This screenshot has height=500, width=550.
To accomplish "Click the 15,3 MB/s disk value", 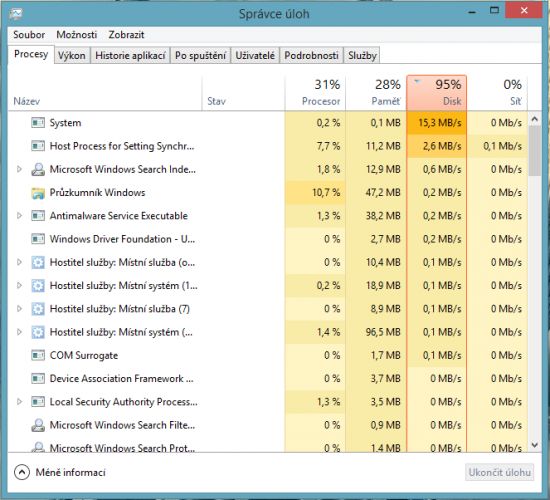I will tap(440, 123).
